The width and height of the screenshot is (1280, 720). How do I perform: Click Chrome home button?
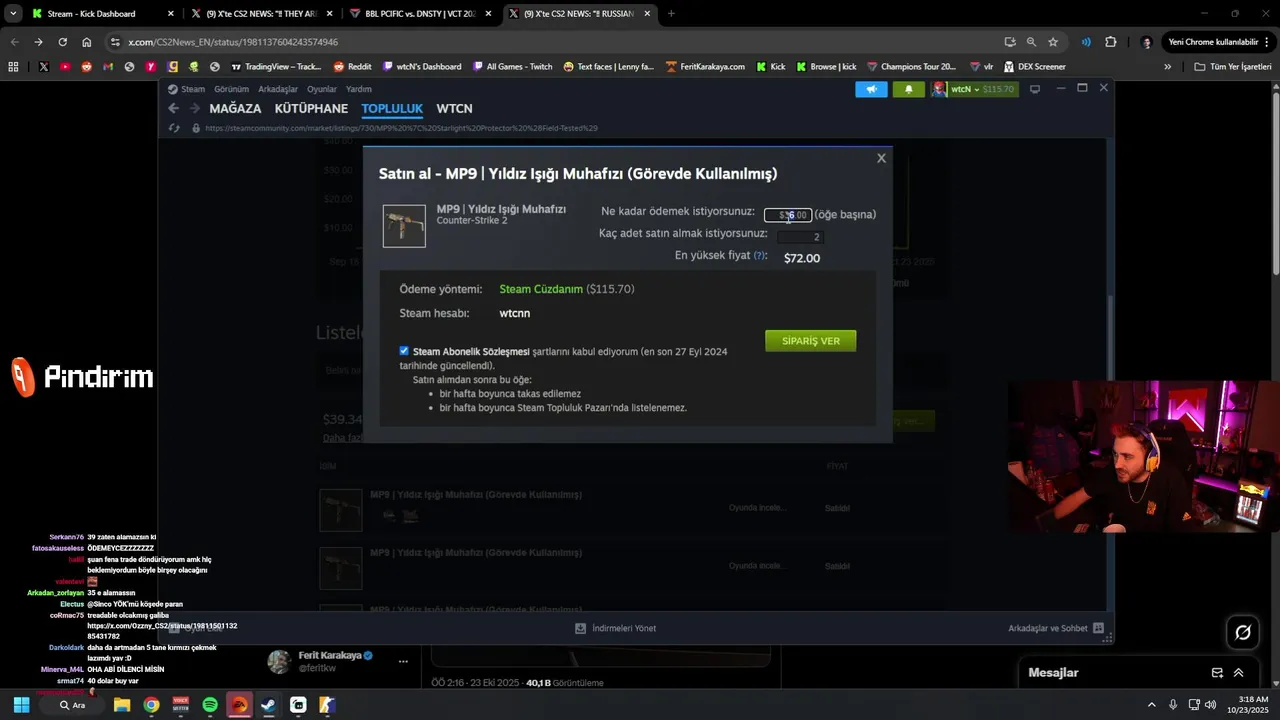coord(87,42)
